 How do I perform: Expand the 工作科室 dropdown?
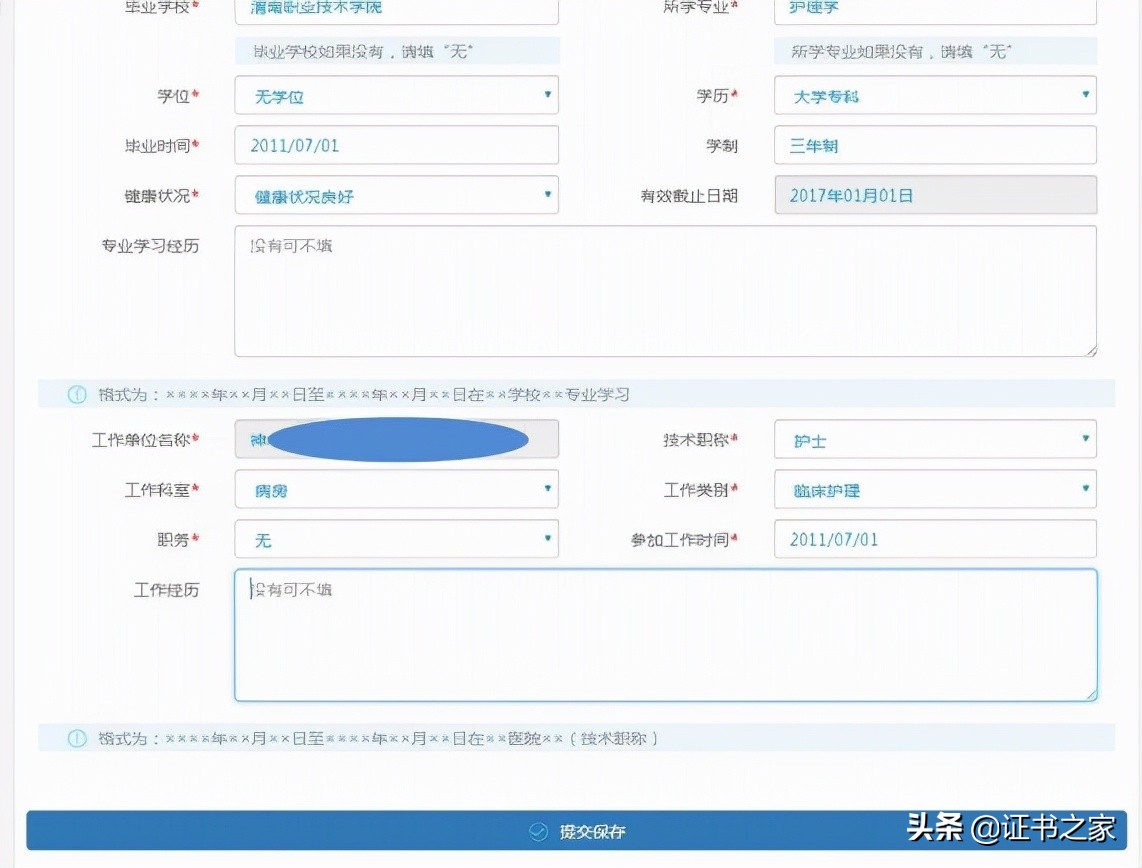[x=396, y=489]
